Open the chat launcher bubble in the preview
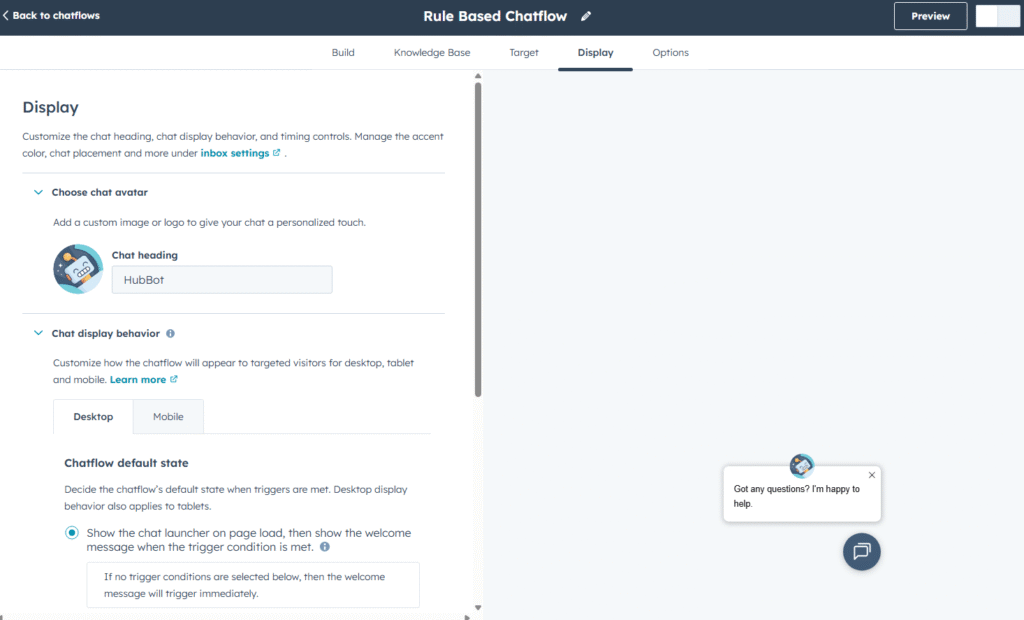1024x620 pixels. point(861,551)
